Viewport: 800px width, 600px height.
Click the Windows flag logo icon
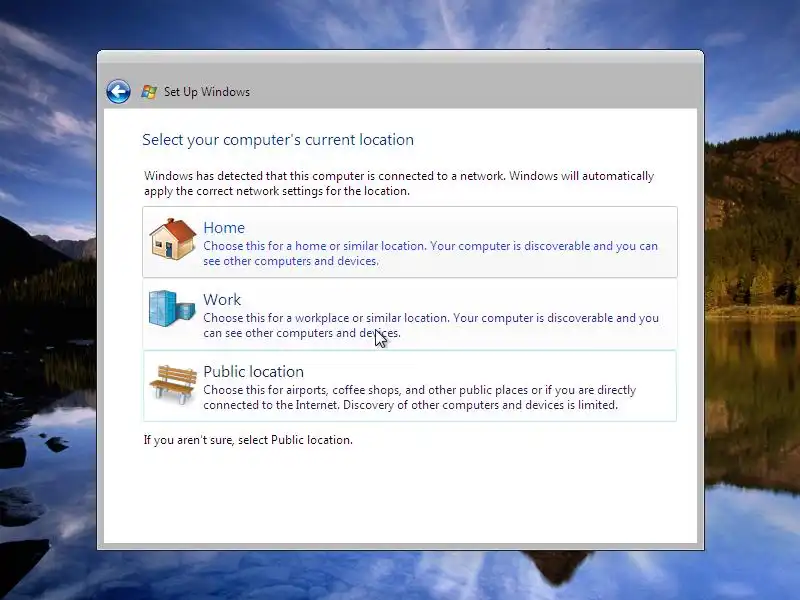(x=149, y=92)
